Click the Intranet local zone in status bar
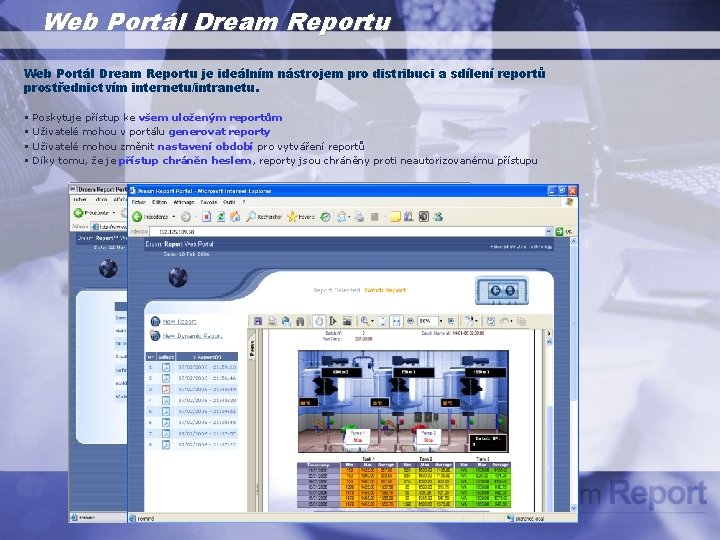 pos(526,518)
